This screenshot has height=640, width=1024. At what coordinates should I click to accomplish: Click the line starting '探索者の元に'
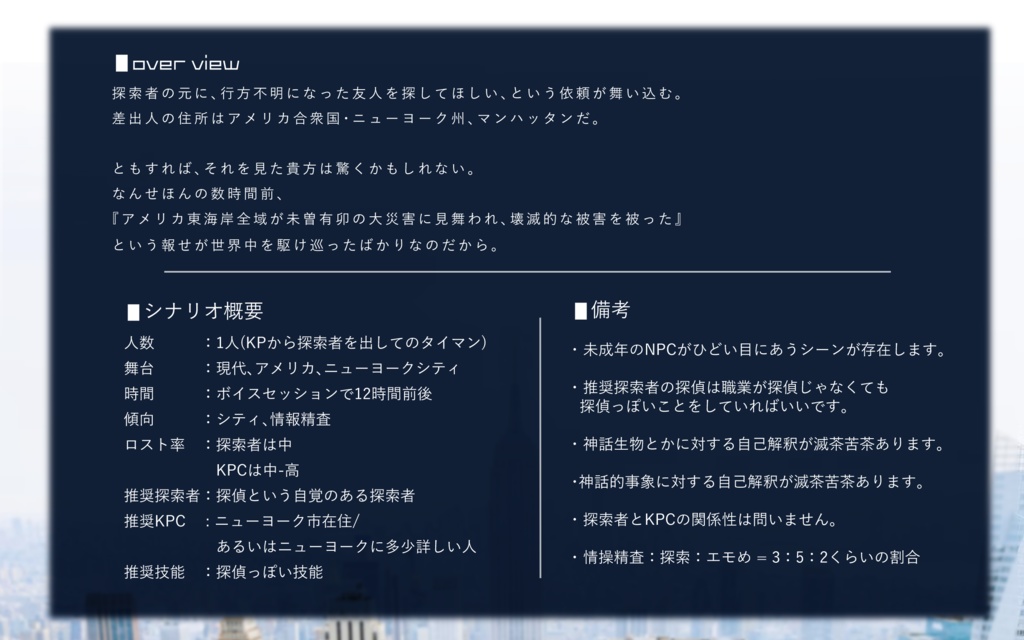[398, 93]
